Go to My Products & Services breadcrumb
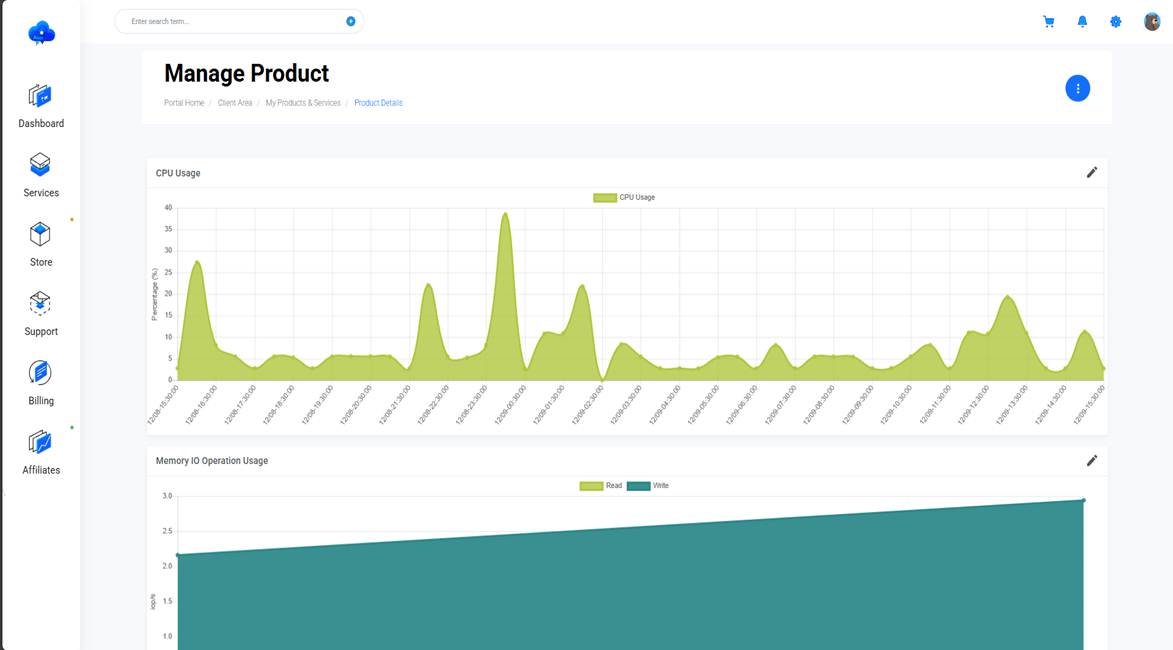1173x650 pixels. click(x=303, y=103)
